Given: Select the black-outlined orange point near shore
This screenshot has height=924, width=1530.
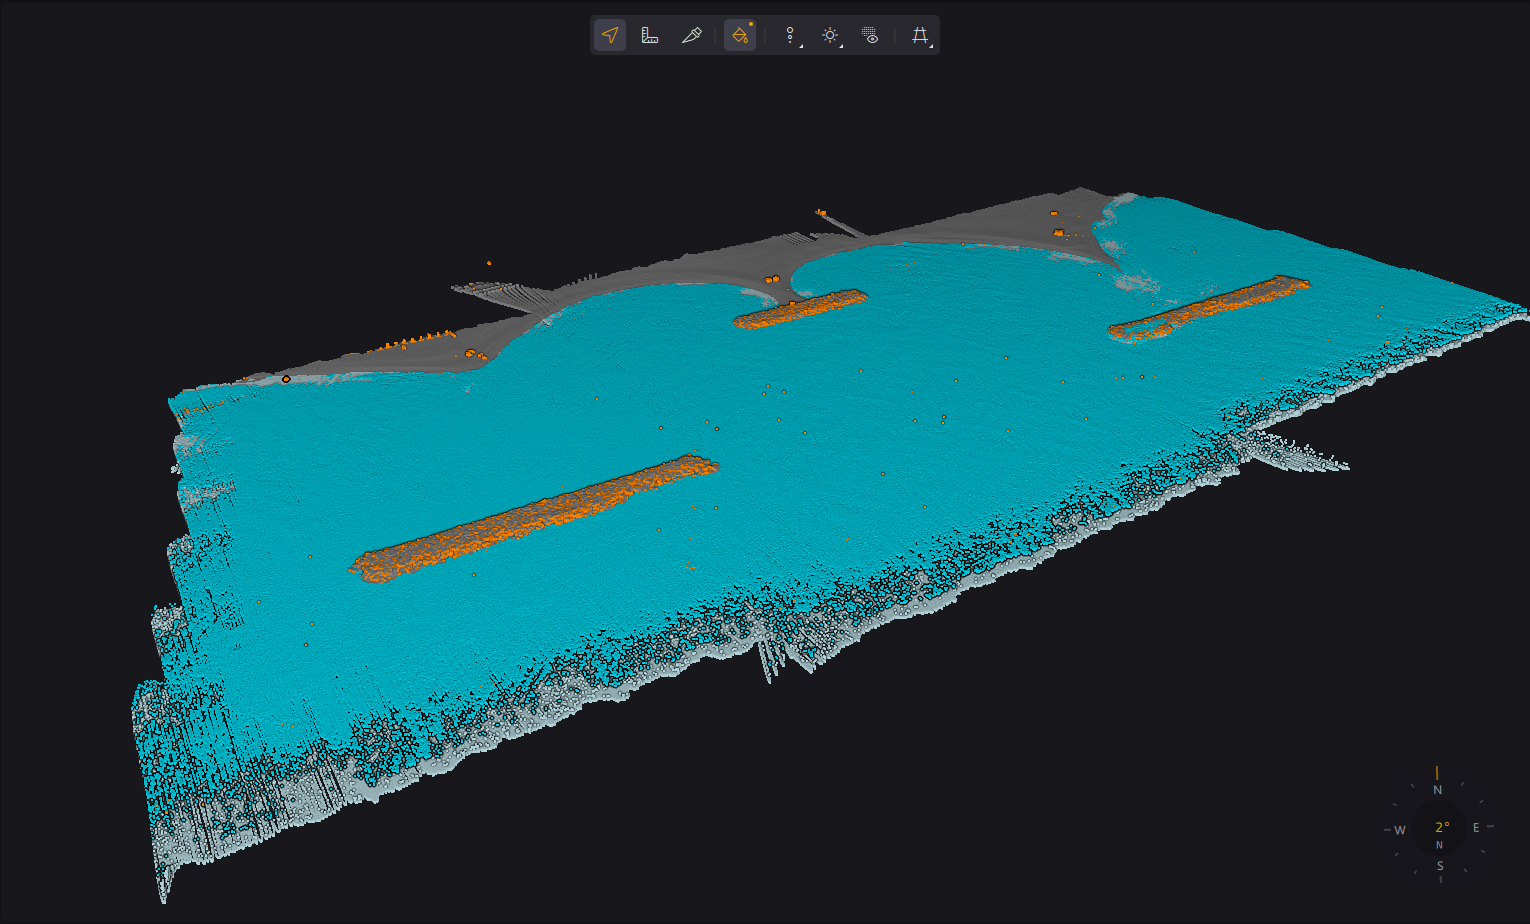Looking at the screenshot, I should [286, 379].
